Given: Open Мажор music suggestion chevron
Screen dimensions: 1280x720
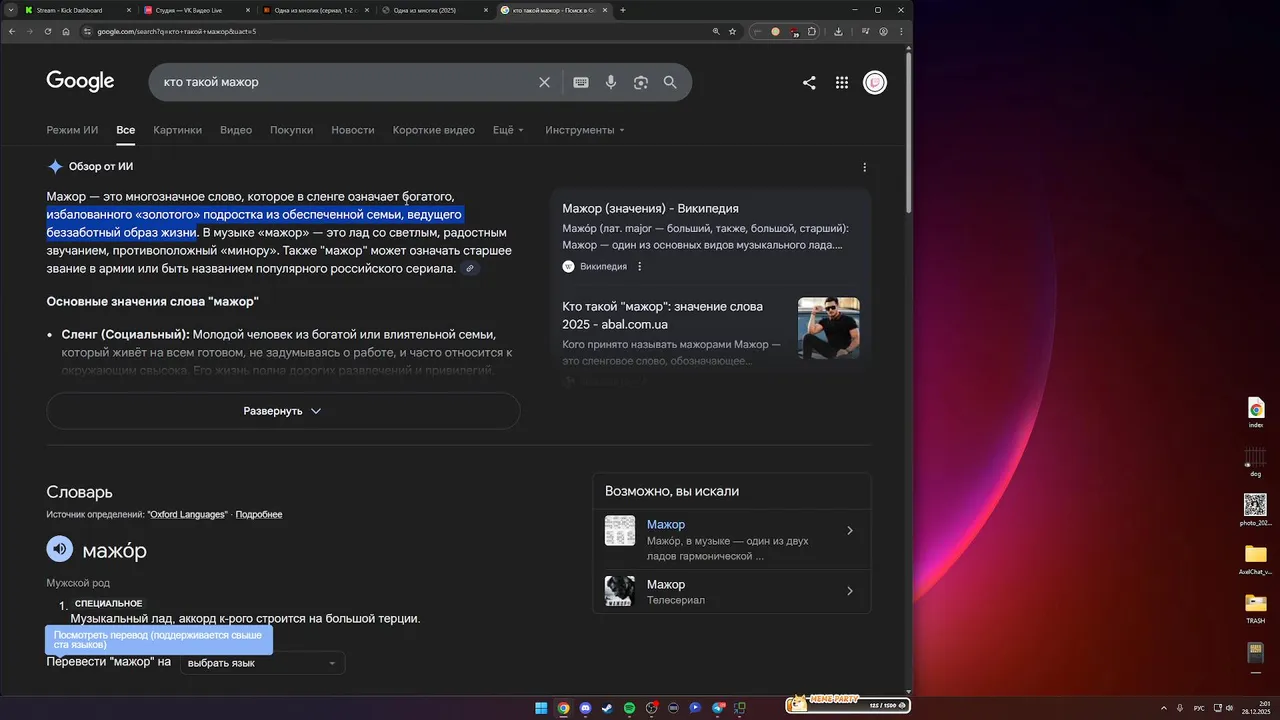Looking at the screenshot, I should (850, 530).
